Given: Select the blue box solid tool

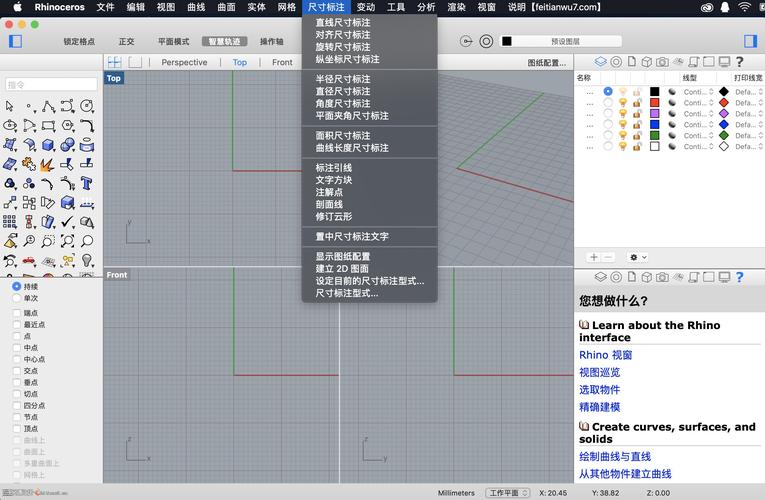Looking at the screenshot, I should [x=48, y=145].
